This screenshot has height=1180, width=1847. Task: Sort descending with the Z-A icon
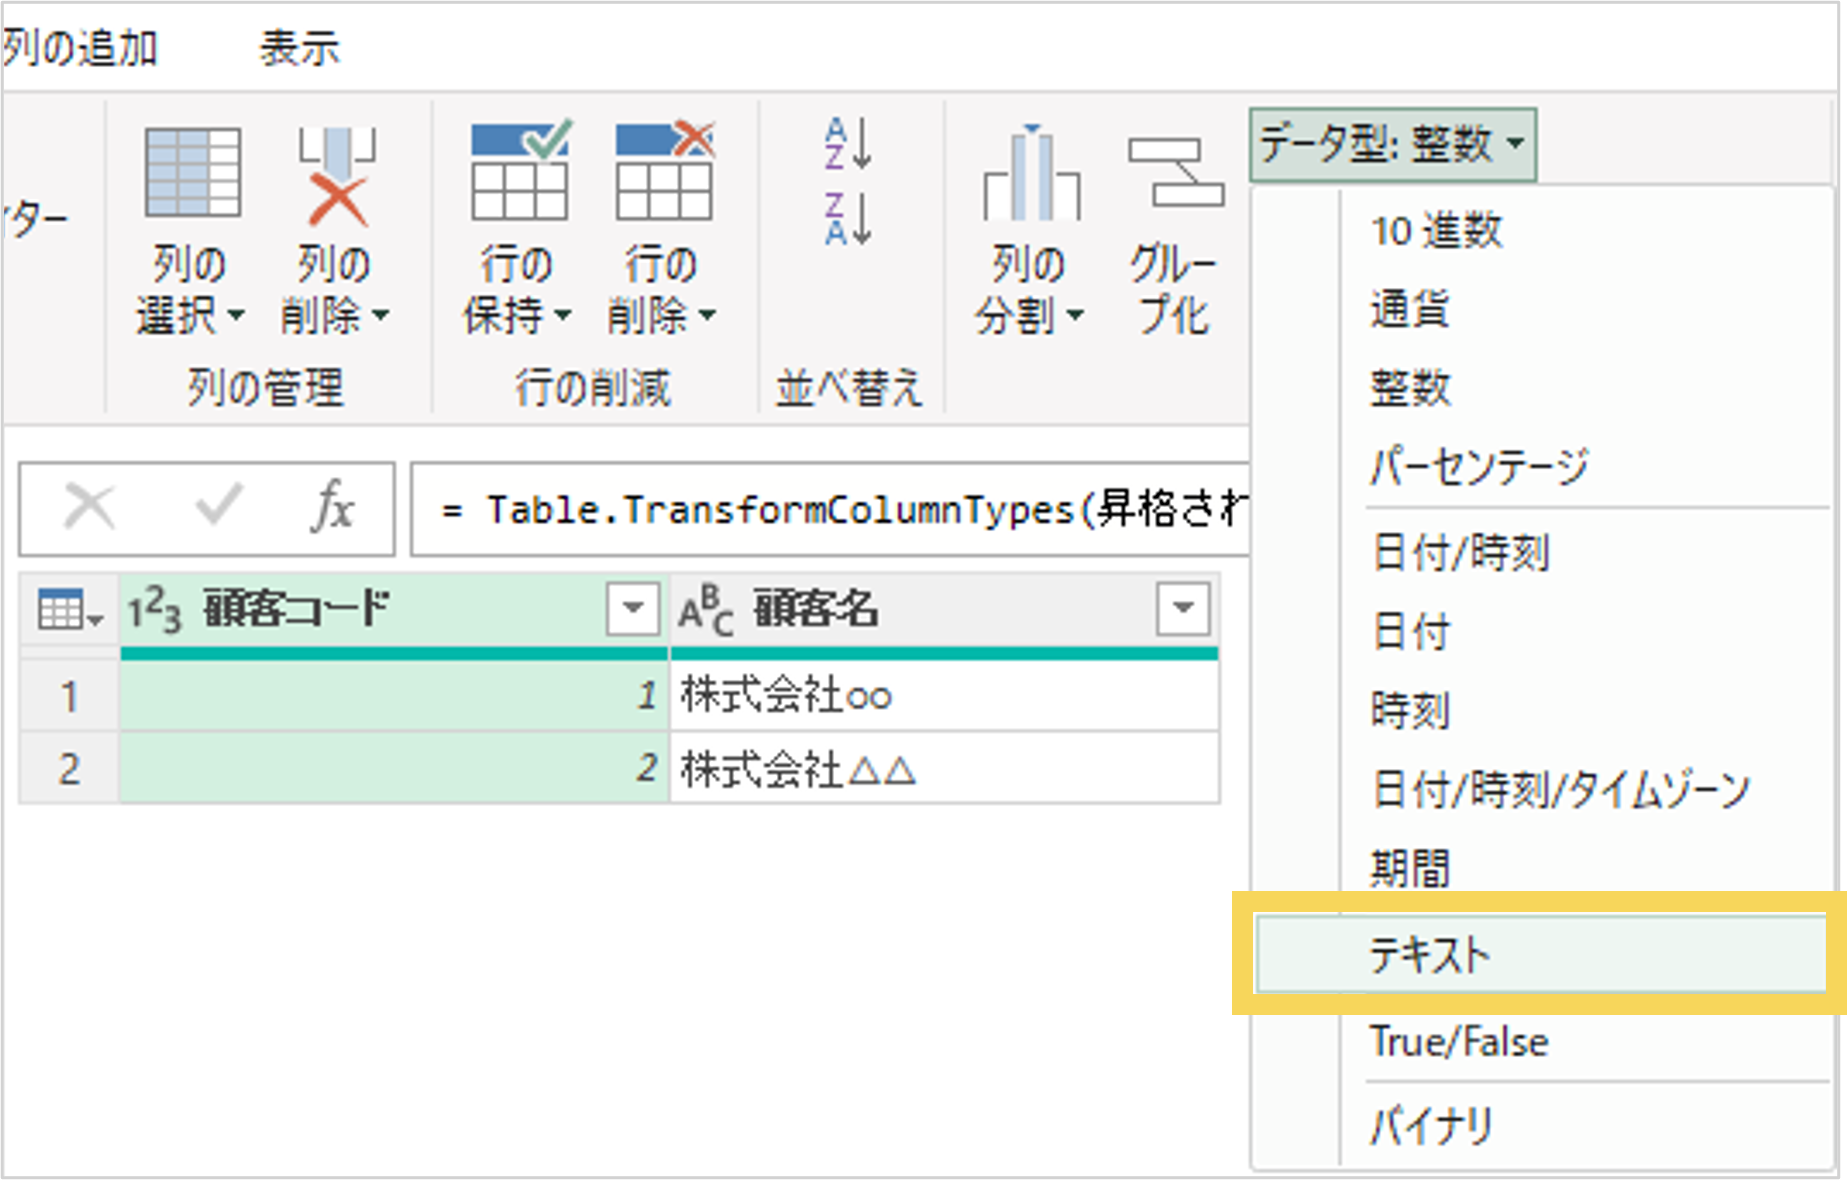coord(848,219)
